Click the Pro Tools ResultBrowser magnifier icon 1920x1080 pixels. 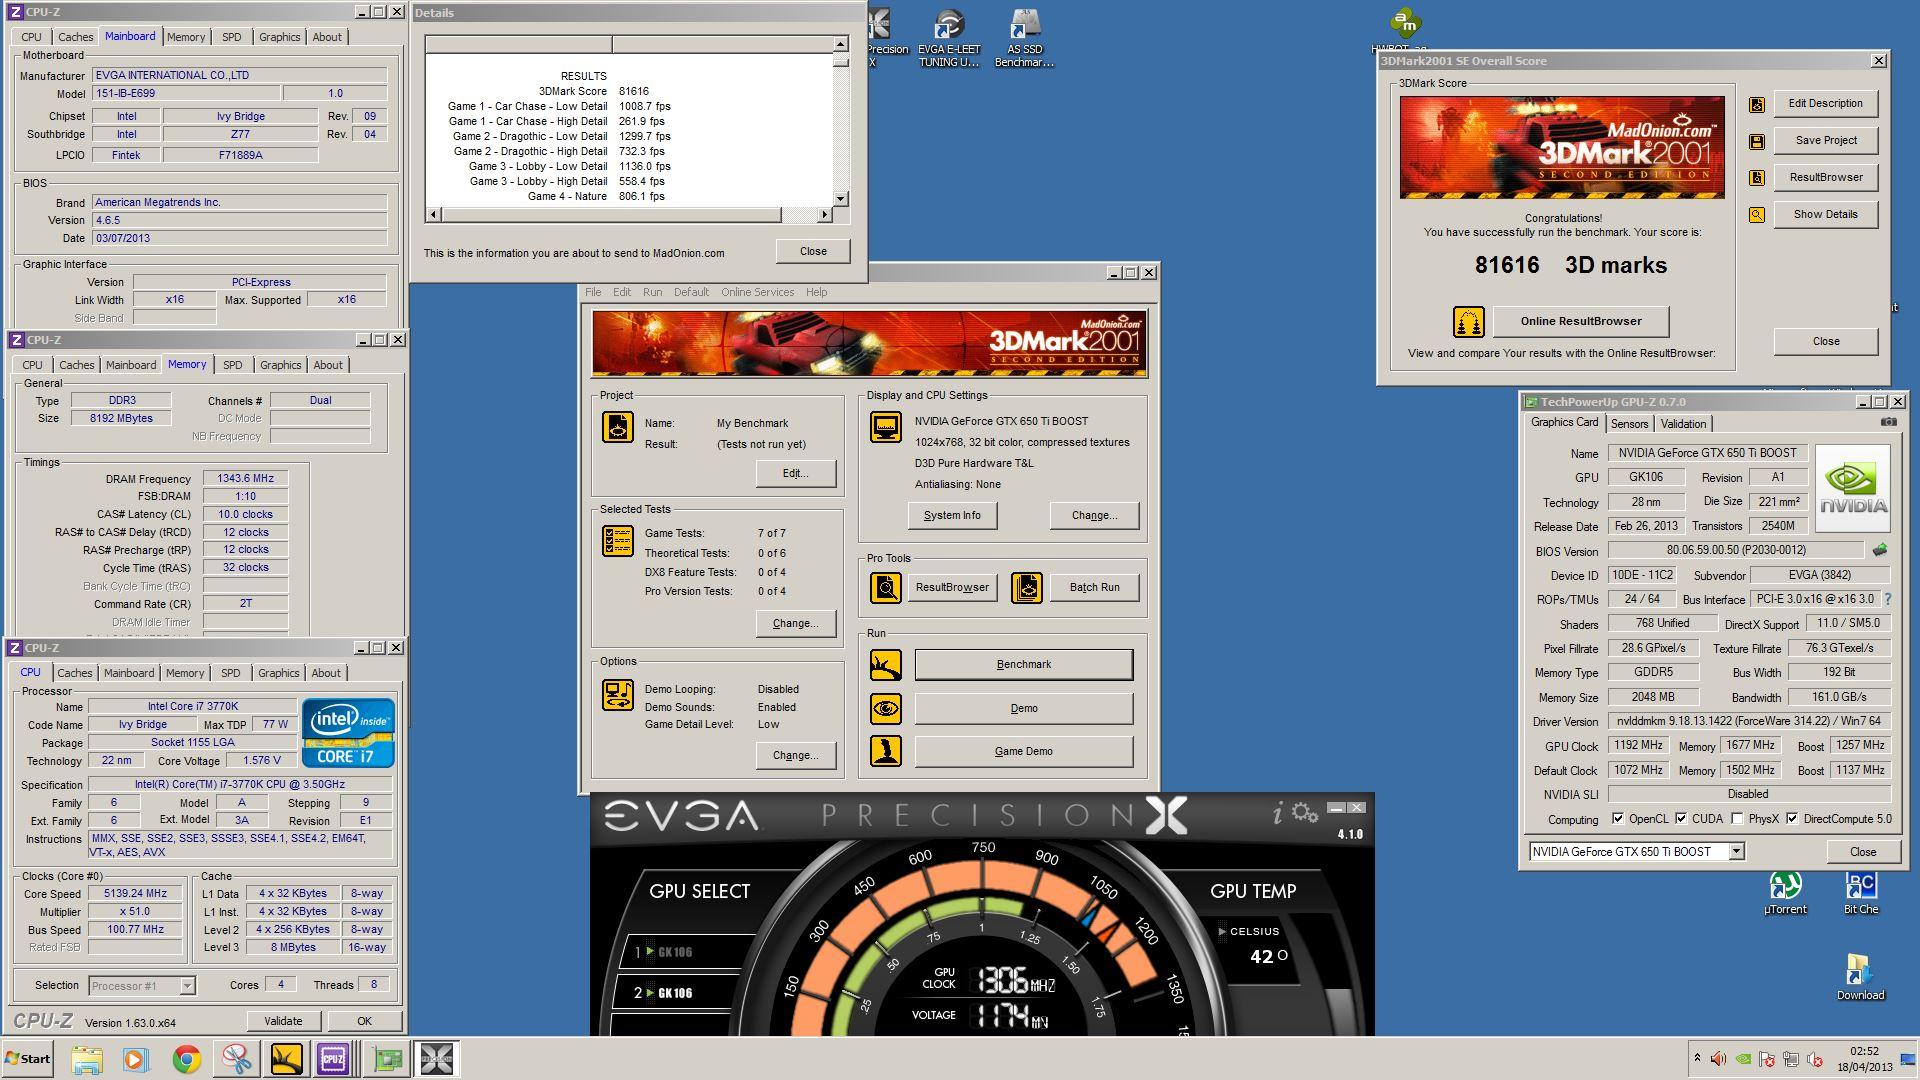tap(885, 587)
